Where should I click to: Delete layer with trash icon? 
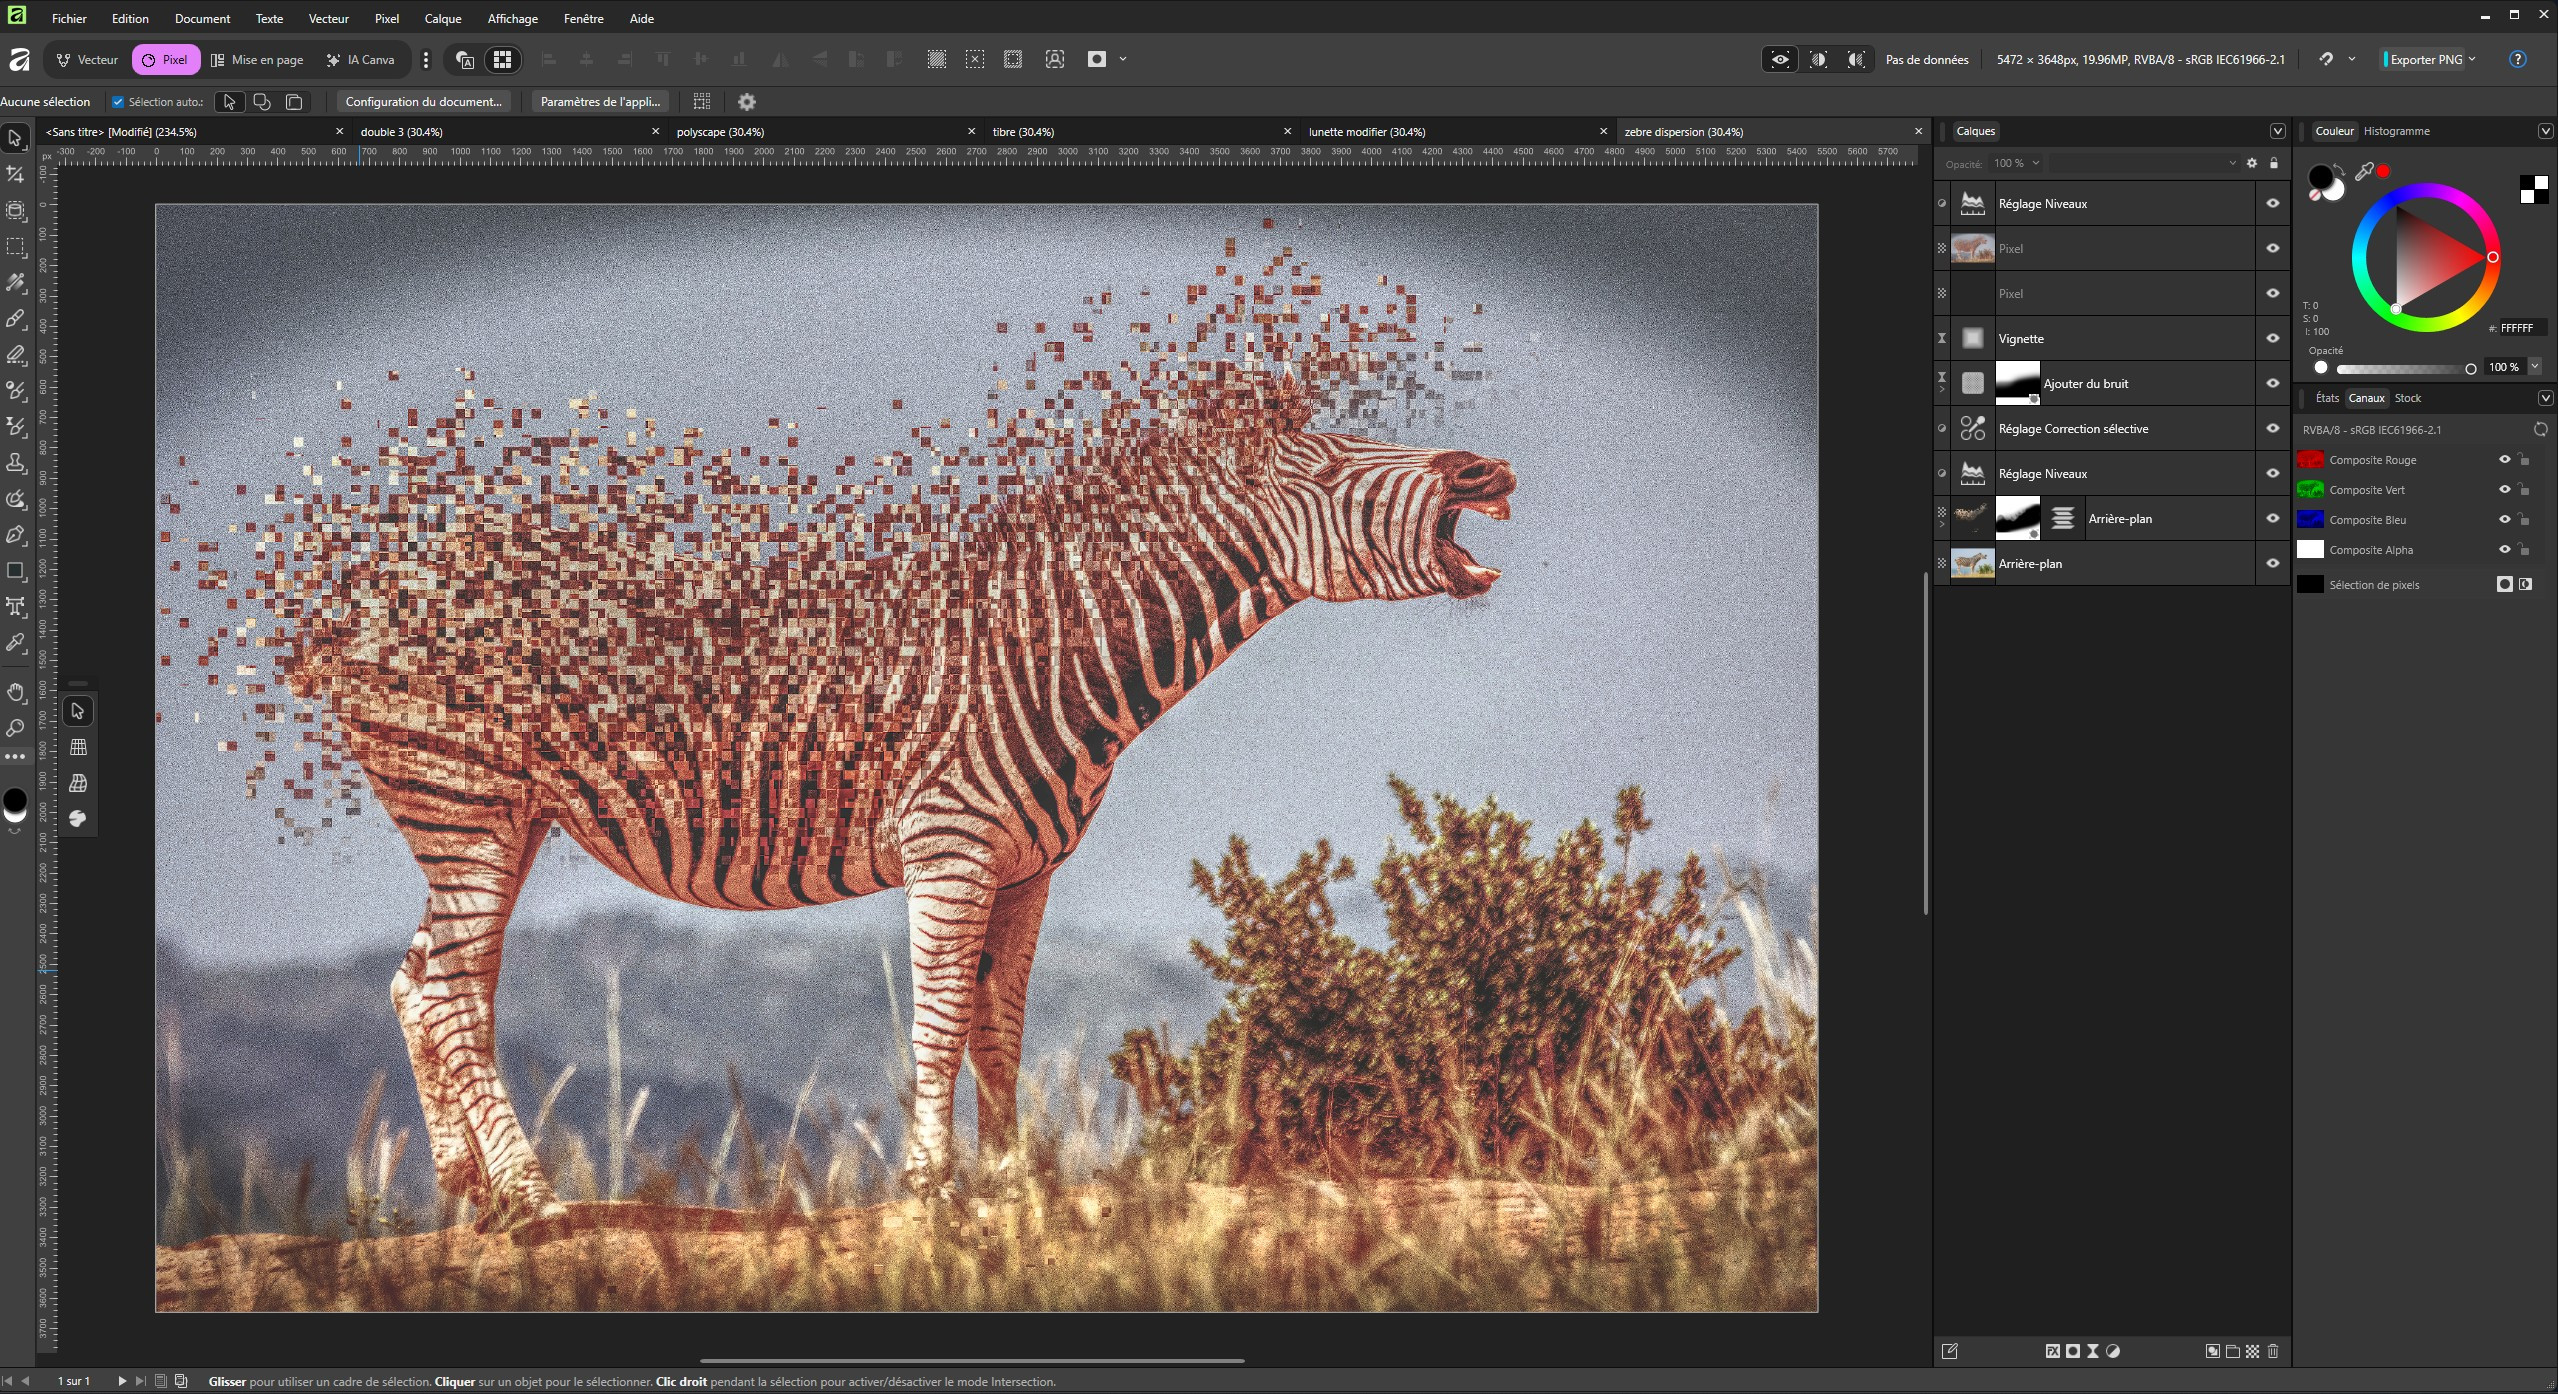[2273, 1351]
